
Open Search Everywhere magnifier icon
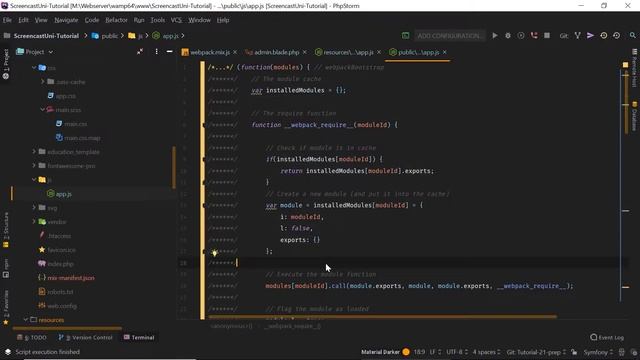pyautogui.click(x=632, y=36)
